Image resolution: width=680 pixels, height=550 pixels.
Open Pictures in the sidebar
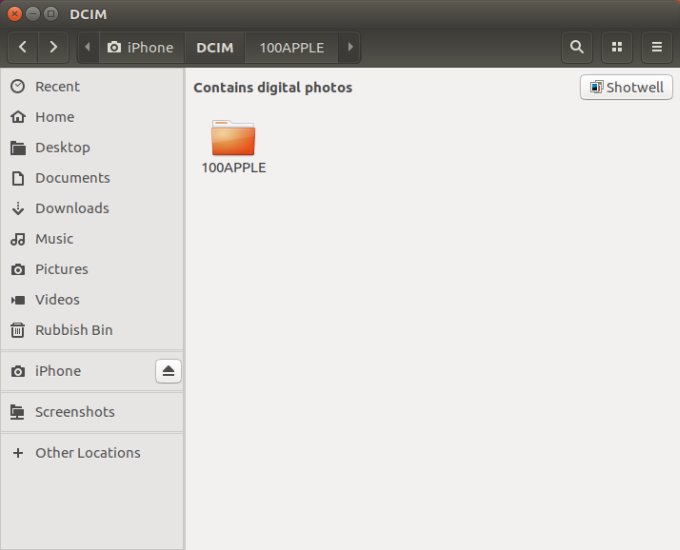(92, 269)
